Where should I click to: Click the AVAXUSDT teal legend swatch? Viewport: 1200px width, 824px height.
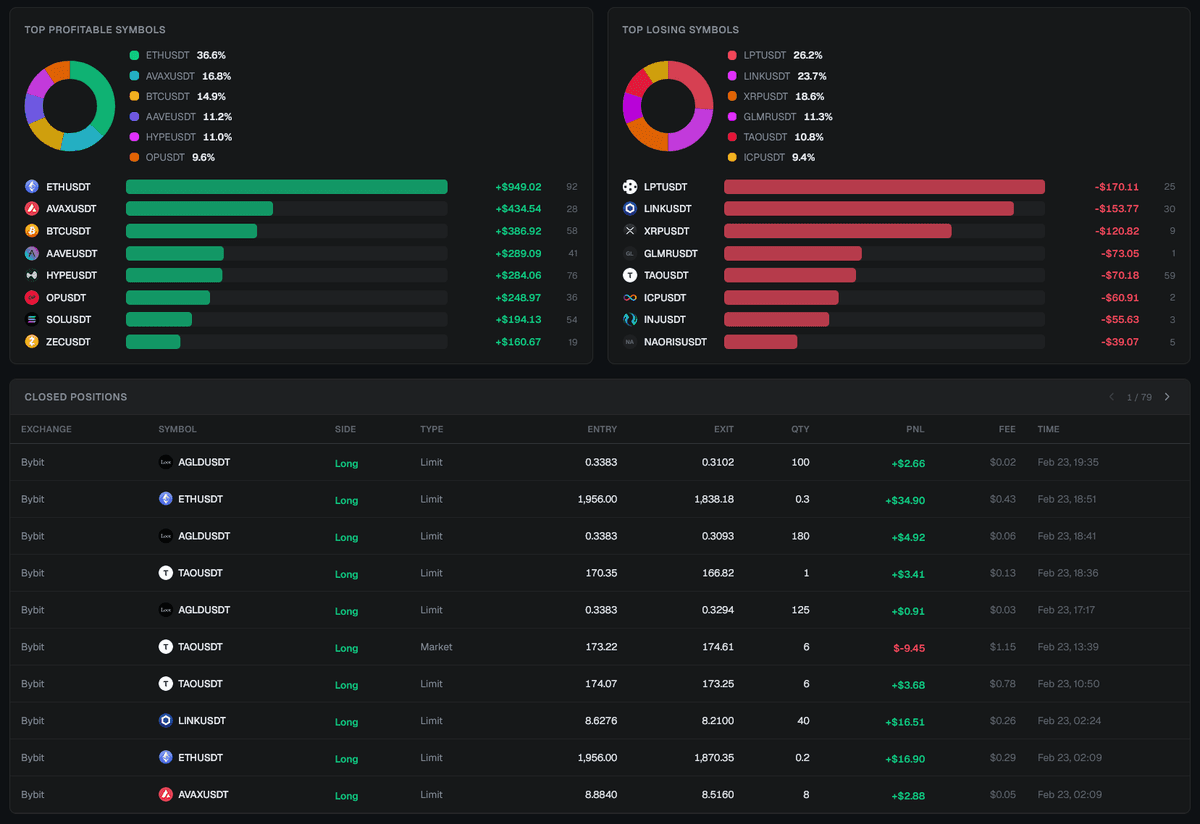[134, 76]
